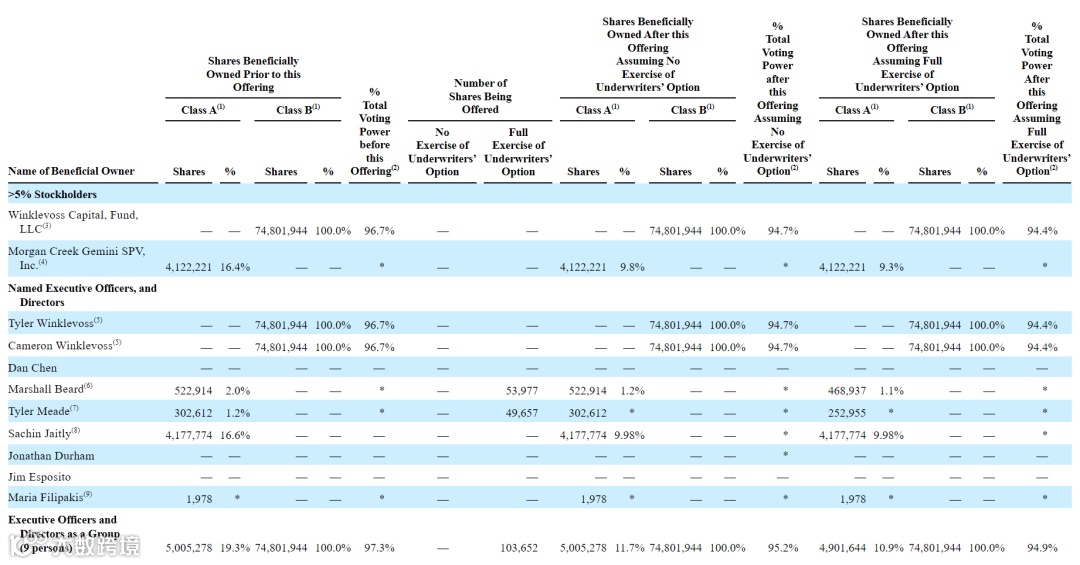Select the 'Jim Esposito' row name
The image size is (1080, 565).
[39, 477]
